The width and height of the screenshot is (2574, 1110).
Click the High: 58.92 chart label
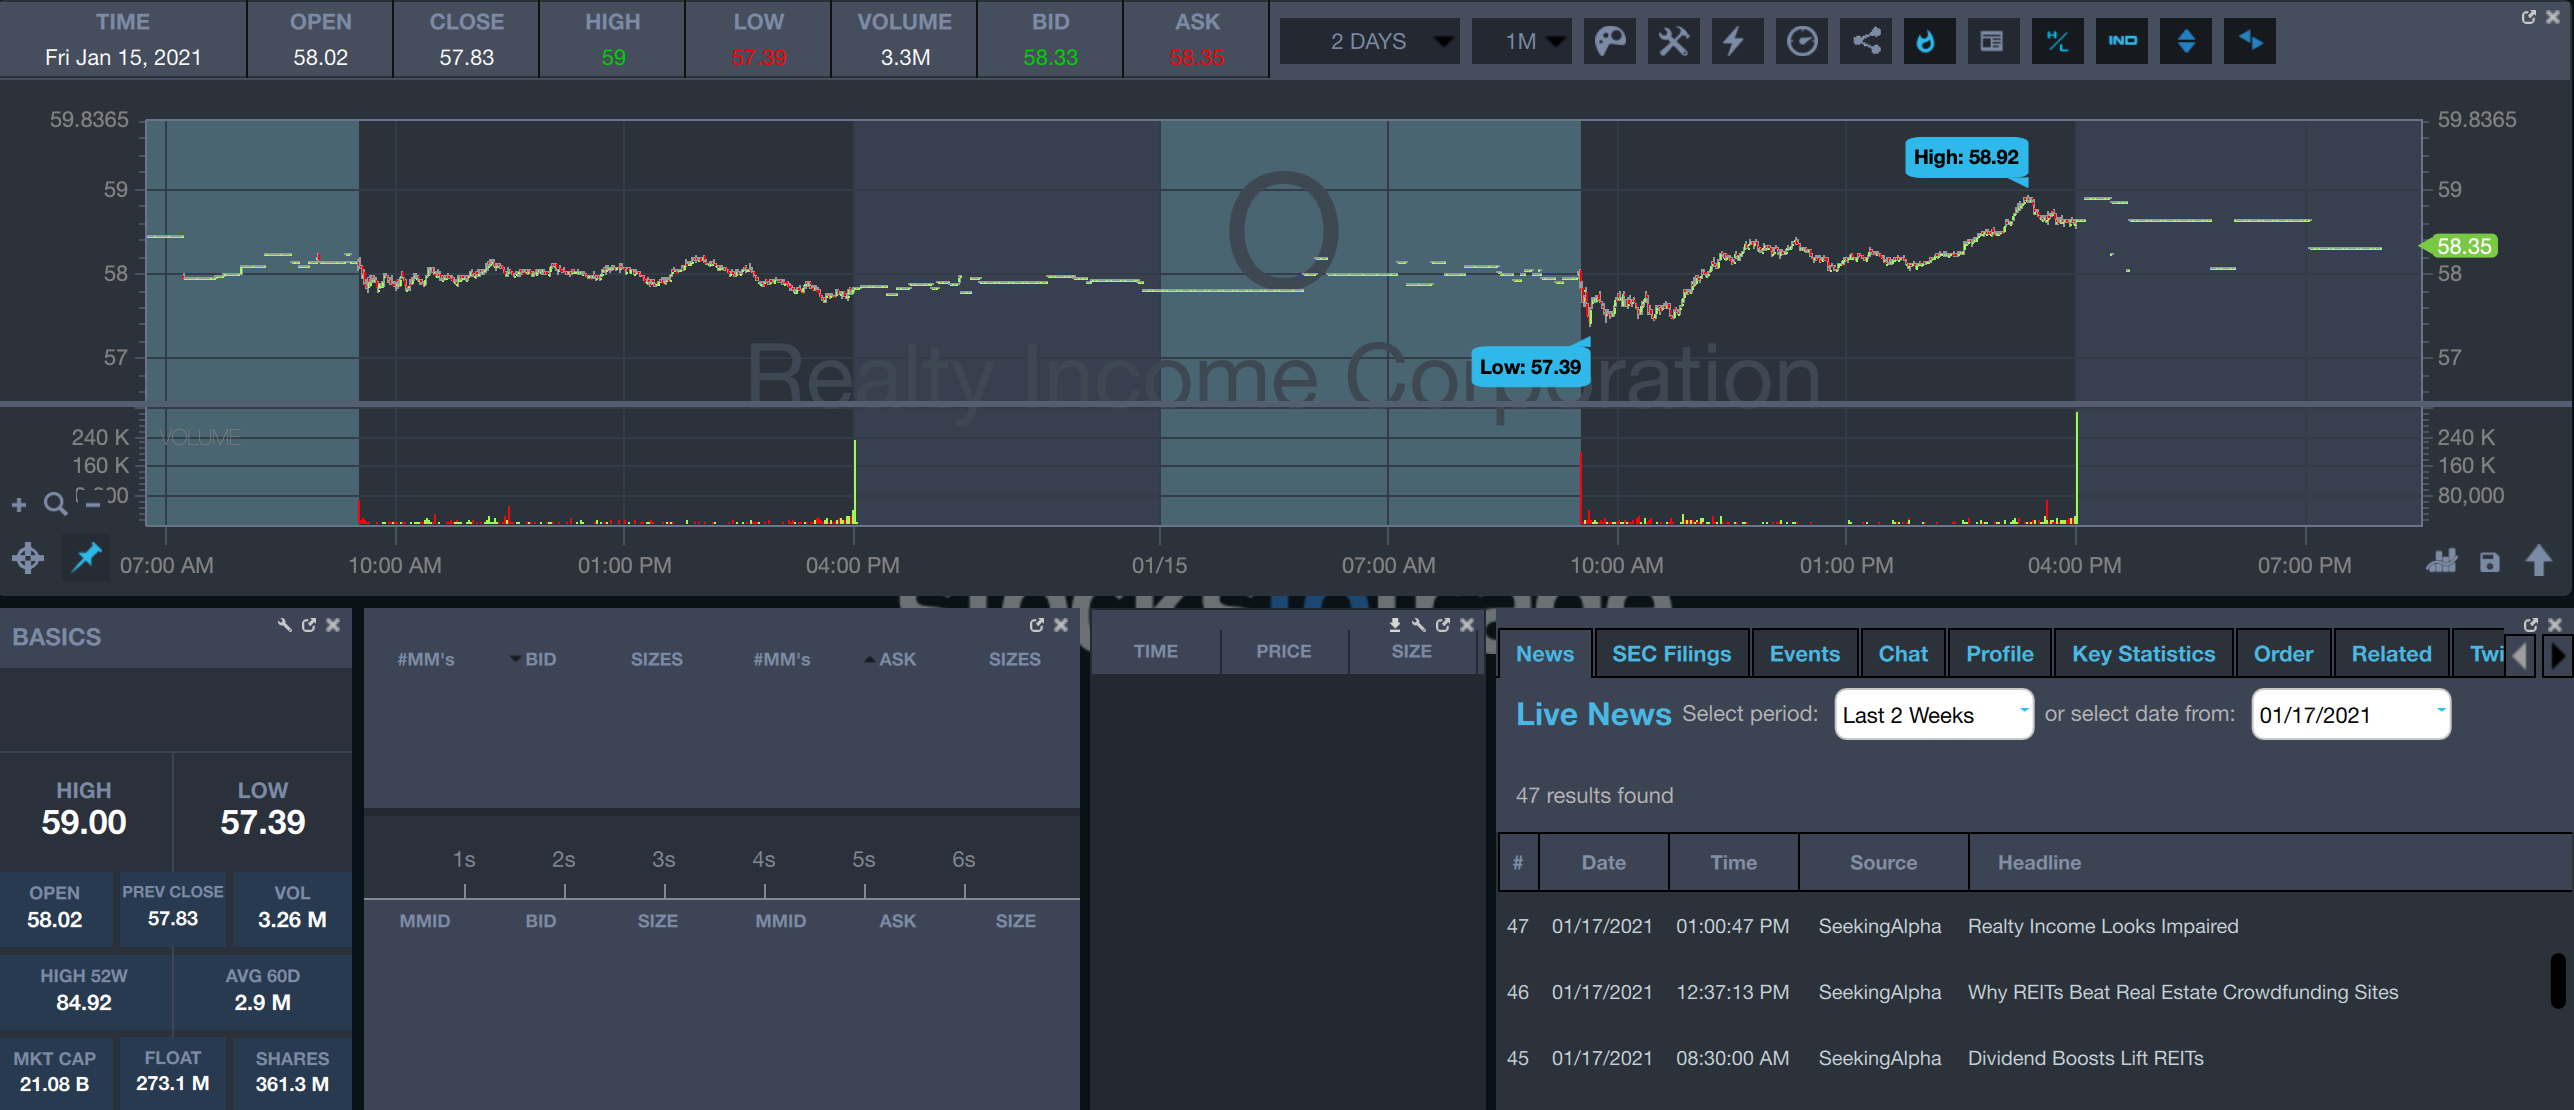click(x=1966, y=157)
